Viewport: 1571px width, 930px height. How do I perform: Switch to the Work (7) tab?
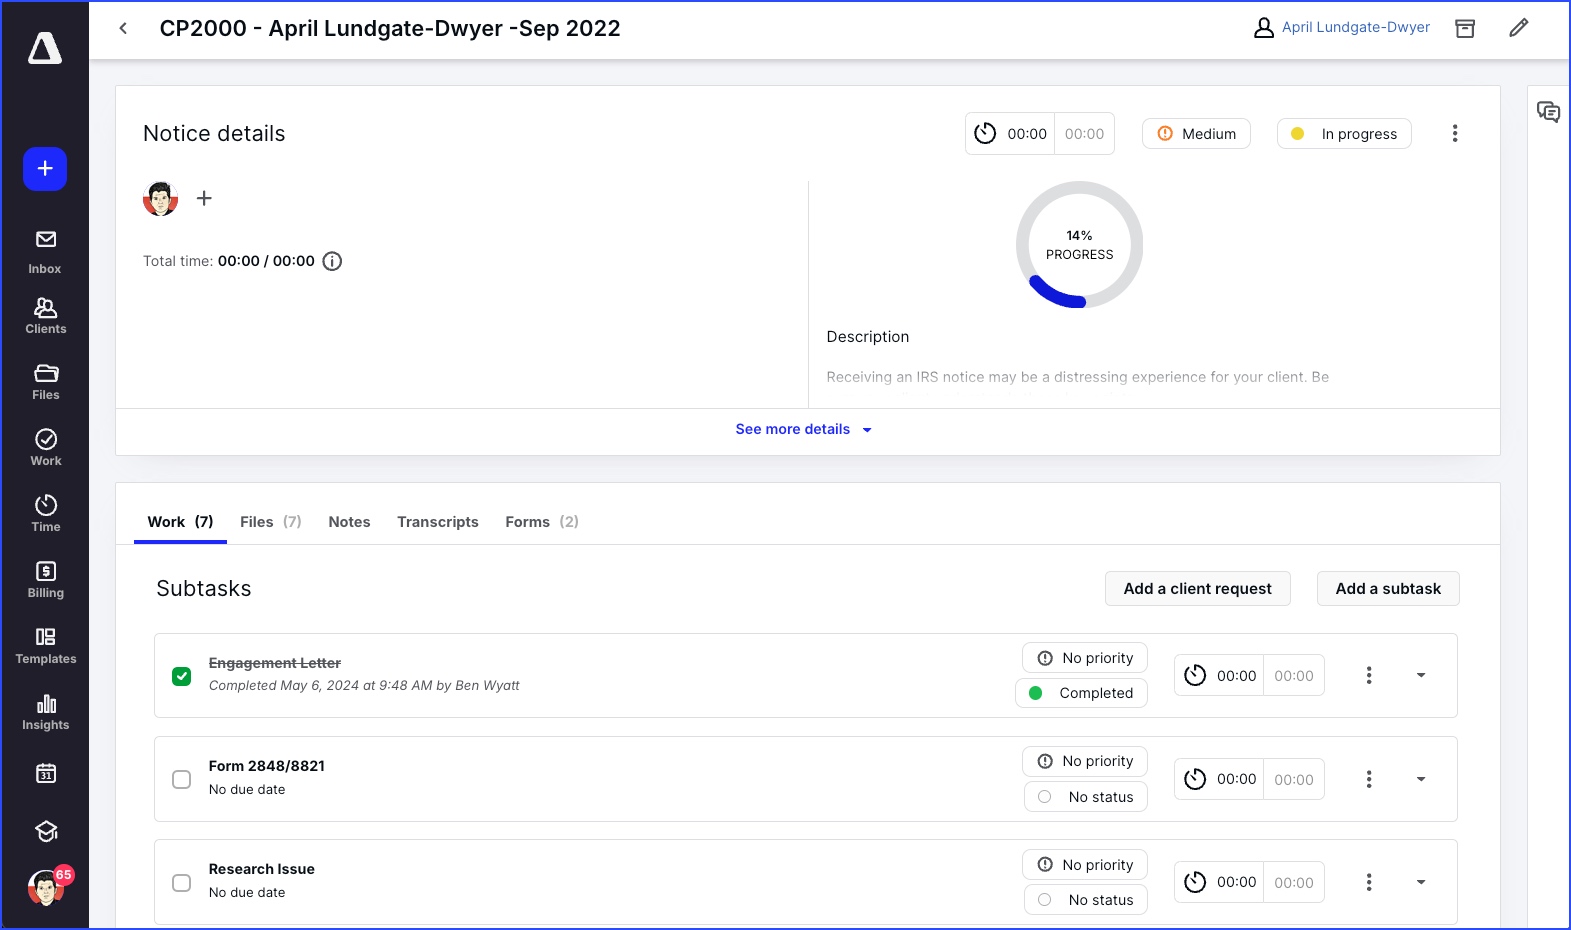click(180, 522)
